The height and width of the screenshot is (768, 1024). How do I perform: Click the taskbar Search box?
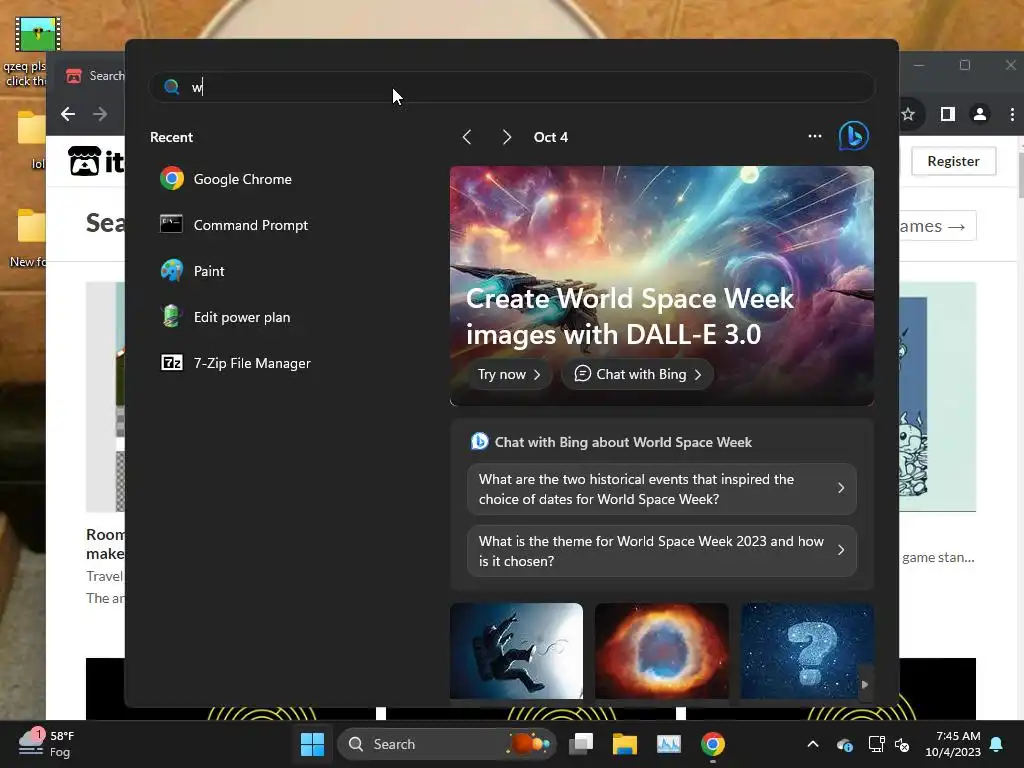click(x=447, y=744)
